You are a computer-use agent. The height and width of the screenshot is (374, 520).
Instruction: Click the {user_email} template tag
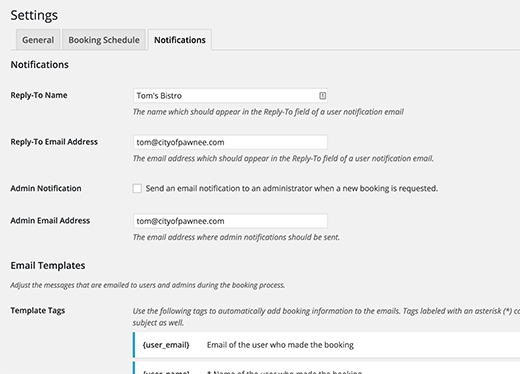tap(166, 345)
